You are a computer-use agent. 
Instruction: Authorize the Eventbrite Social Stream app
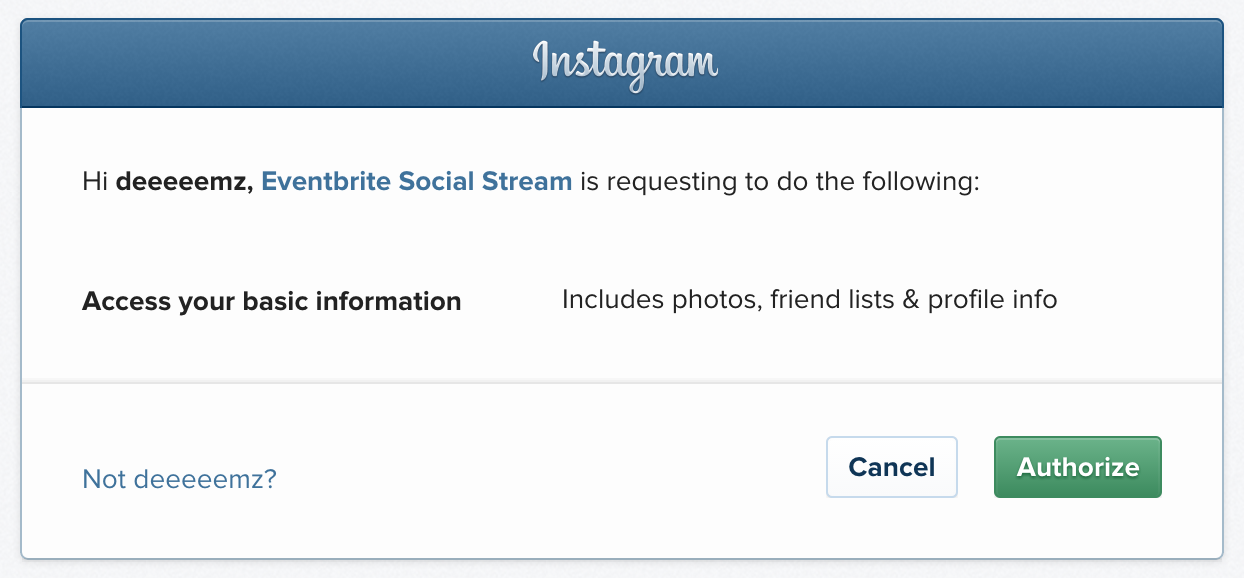point(1078,467)
